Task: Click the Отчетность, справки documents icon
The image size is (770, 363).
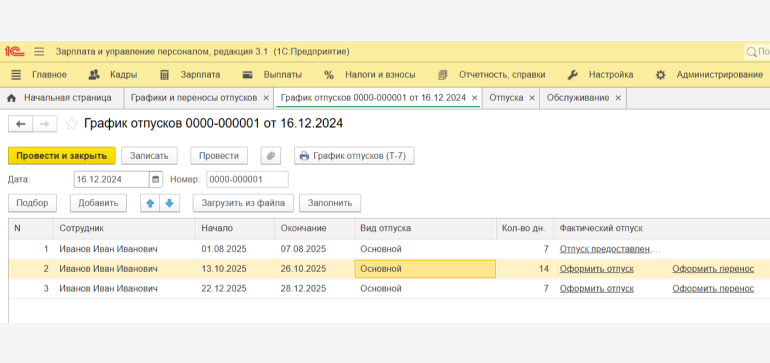Action: coord(443,75)
